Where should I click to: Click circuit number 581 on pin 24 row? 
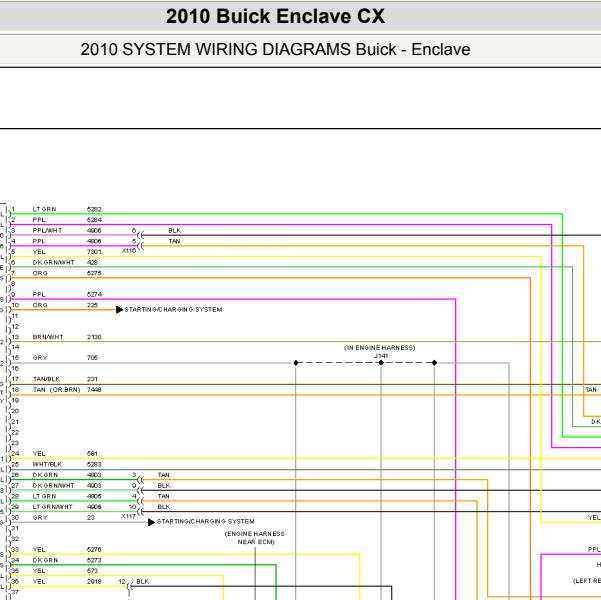92,454
